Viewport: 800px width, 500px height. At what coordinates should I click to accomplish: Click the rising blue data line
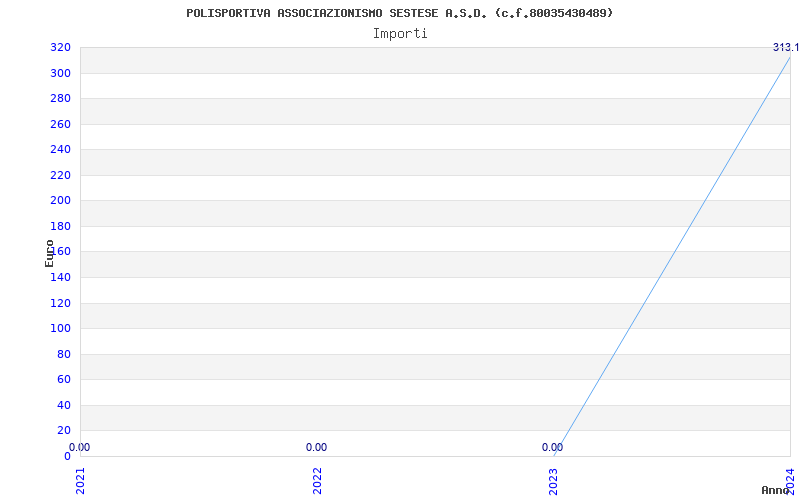672,256
